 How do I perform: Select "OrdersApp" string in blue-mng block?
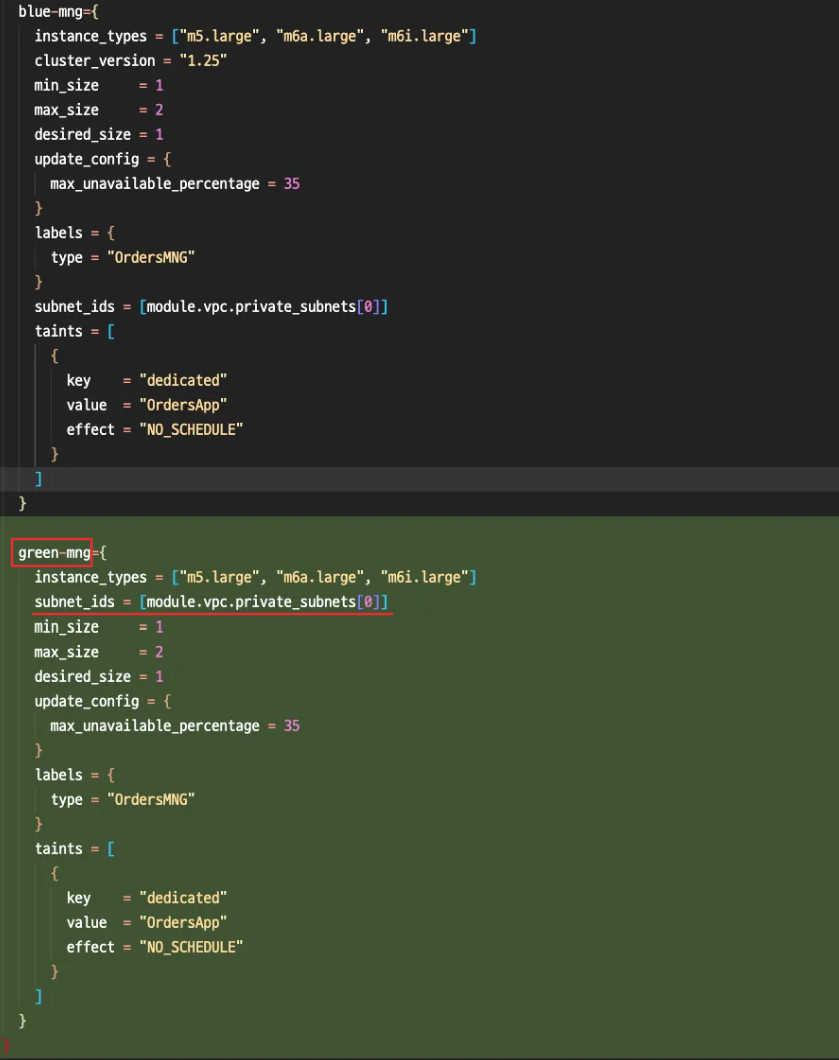pyautogui.click(x=183, y=406)
